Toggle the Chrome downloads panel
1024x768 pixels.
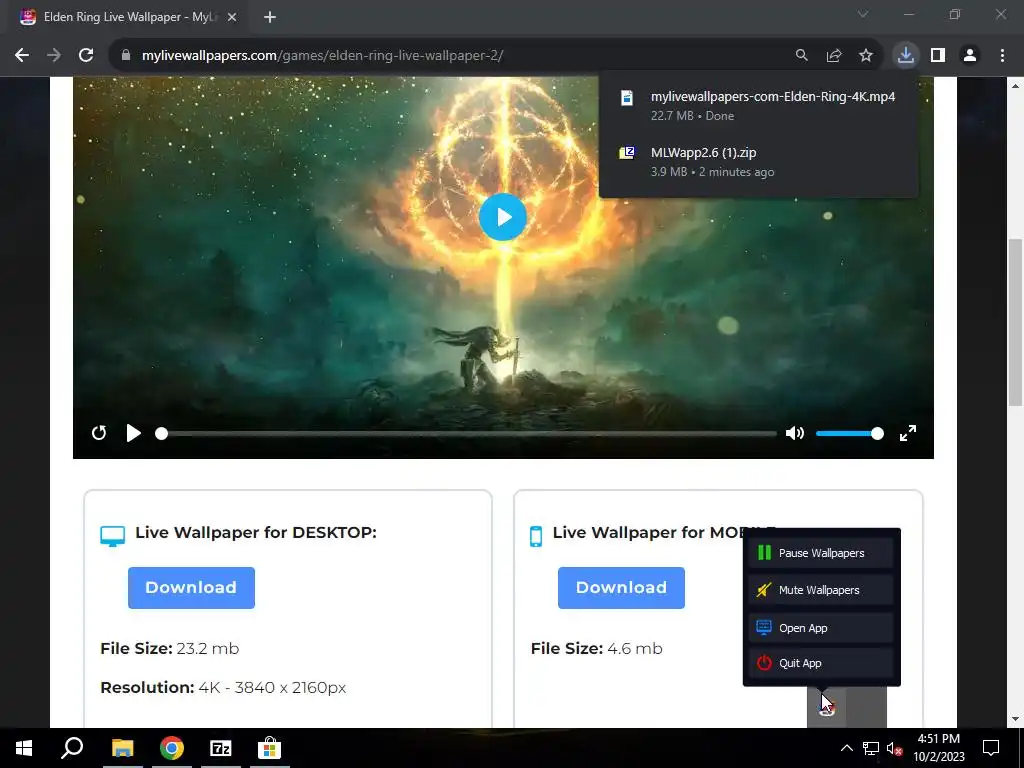pyautogui.click(x=906, y=56)
